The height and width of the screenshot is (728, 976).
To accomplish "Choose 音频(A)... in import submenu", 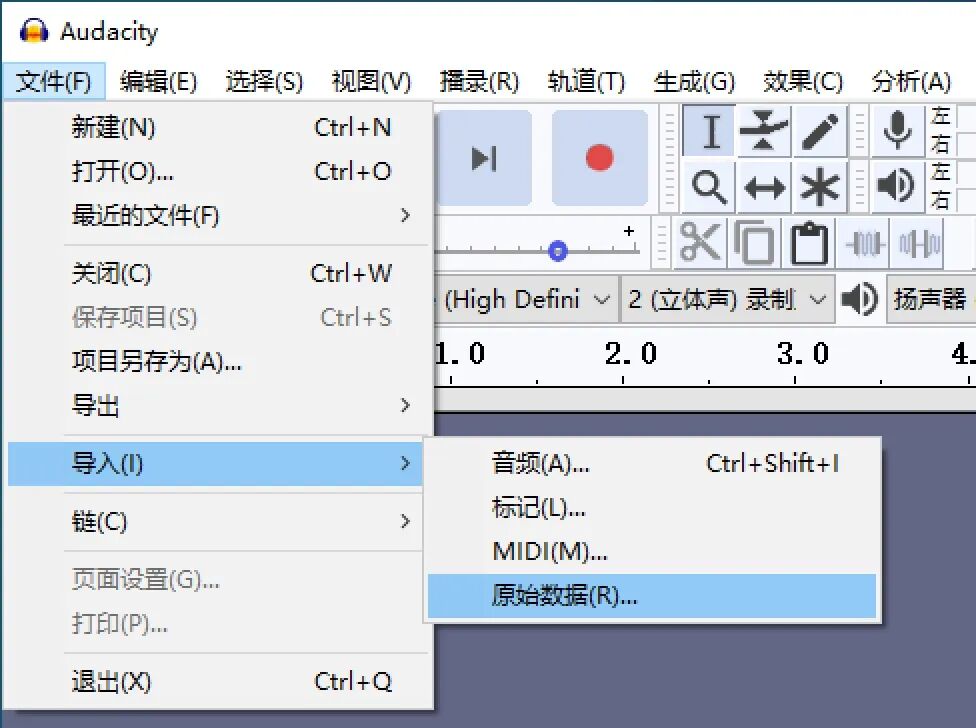I will pos(652,464).
